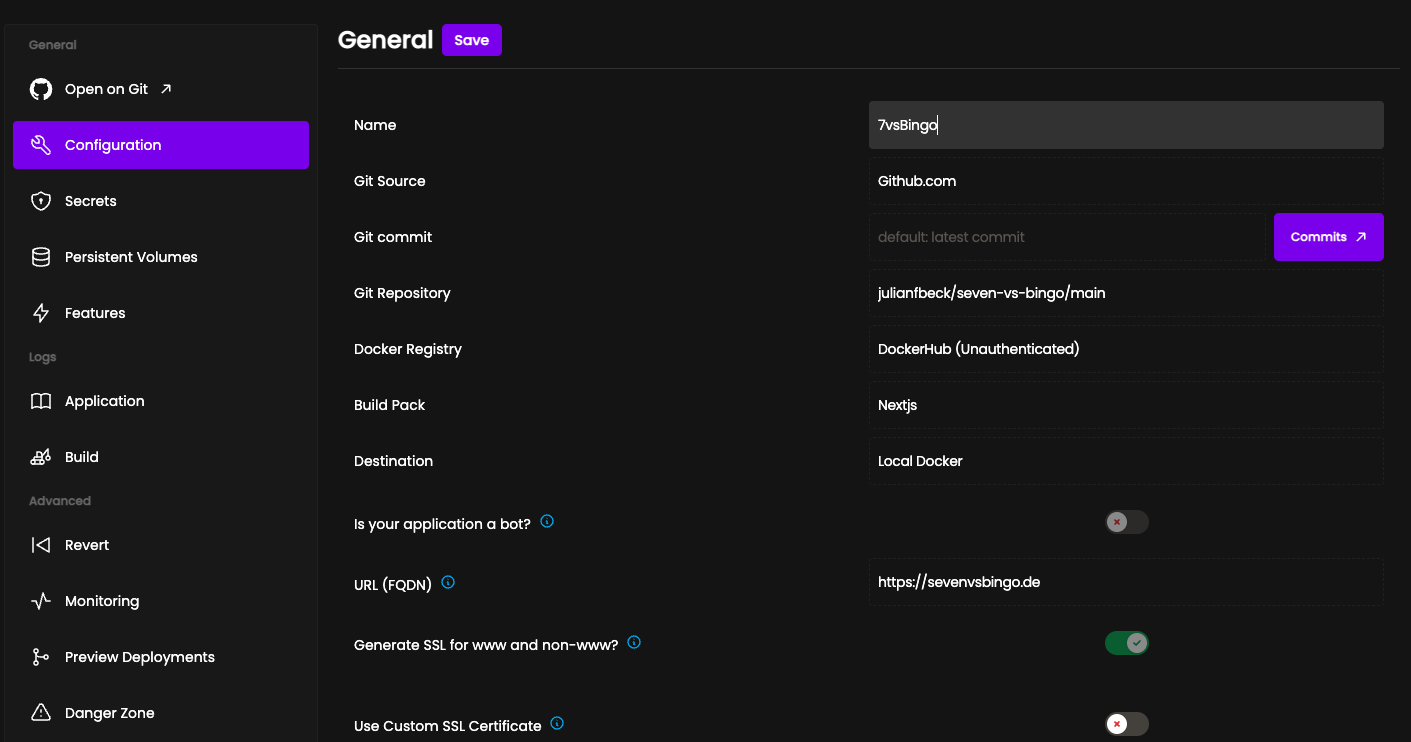Viewport: 1411px width, 742px height.
Task: Open the Docker Registry selector
Action: click(x=1126, y=348)
